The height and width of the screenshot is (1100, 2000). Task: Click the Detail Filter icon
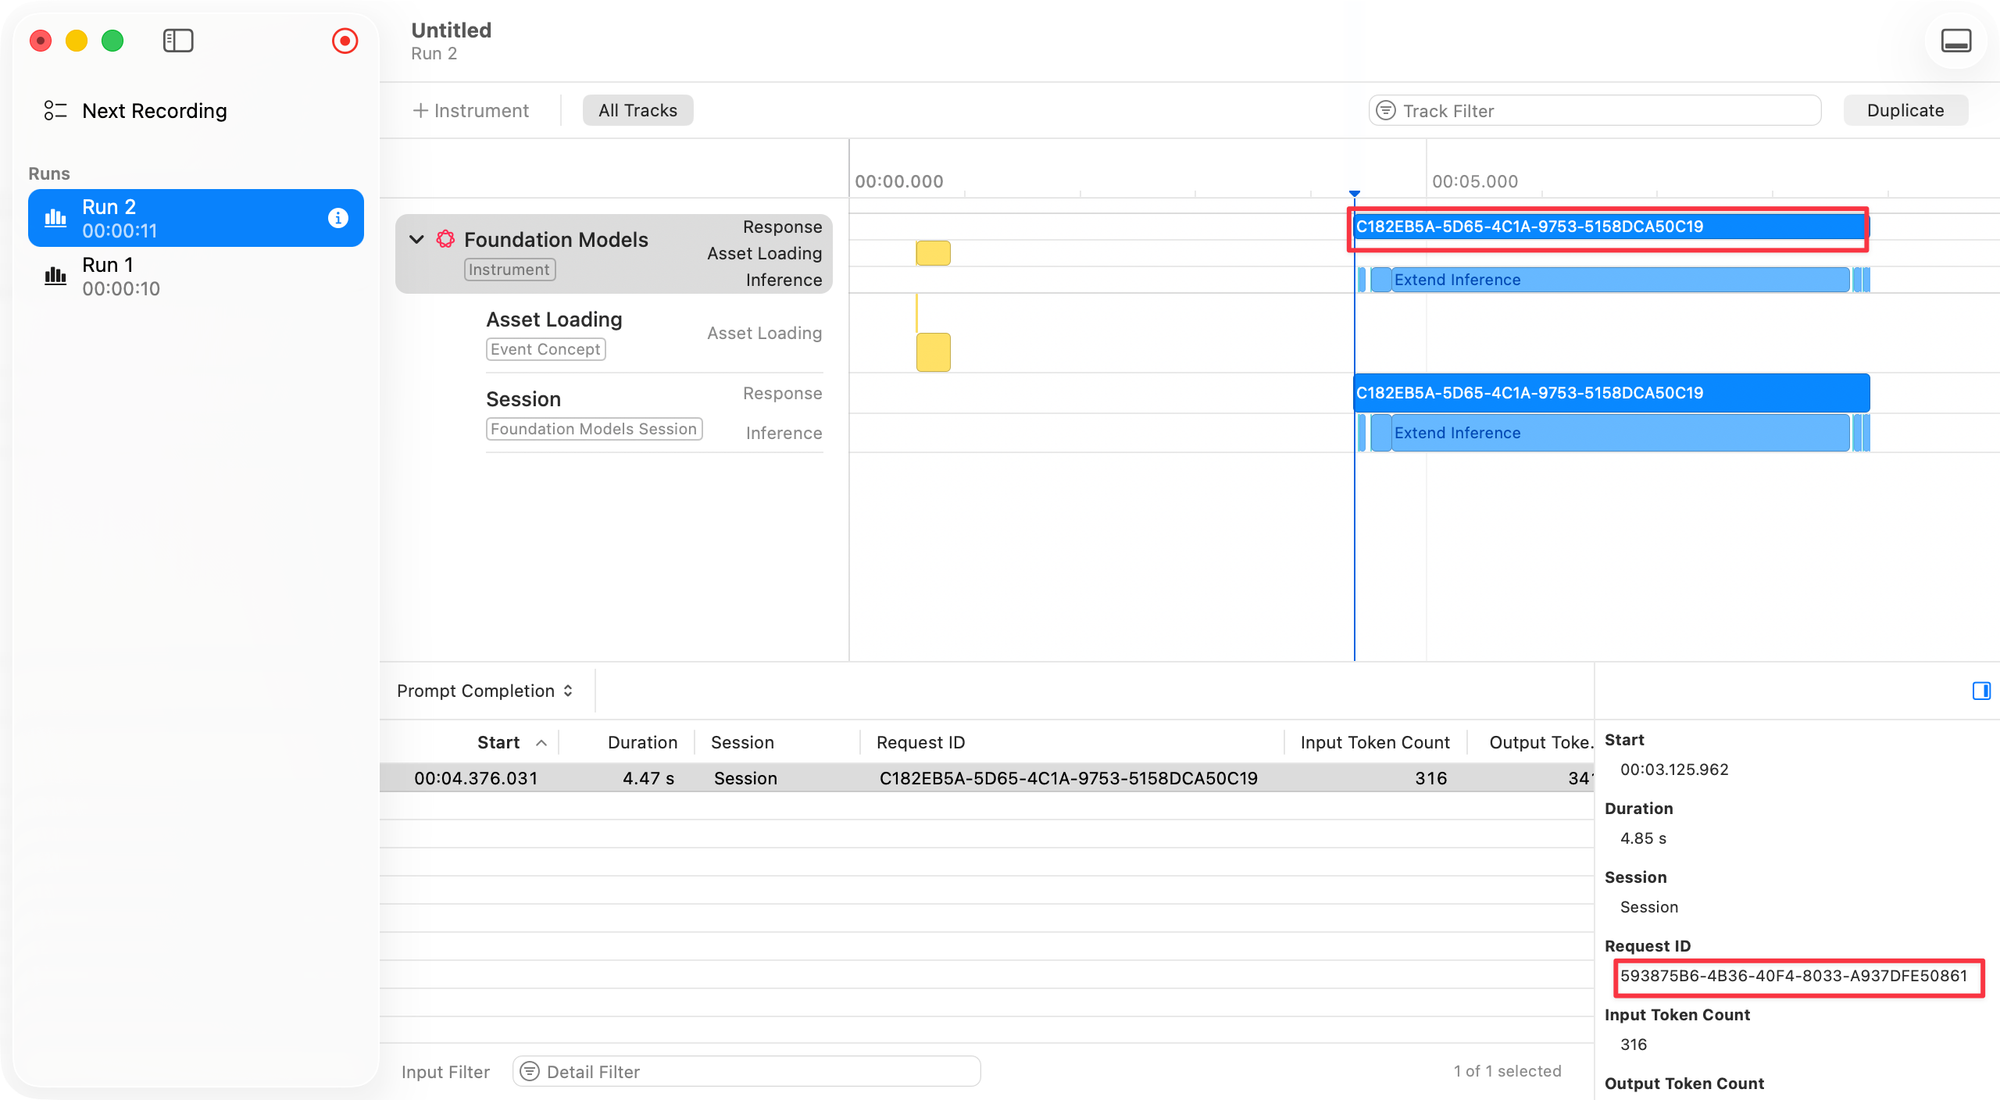click(x=530, y=1072)
